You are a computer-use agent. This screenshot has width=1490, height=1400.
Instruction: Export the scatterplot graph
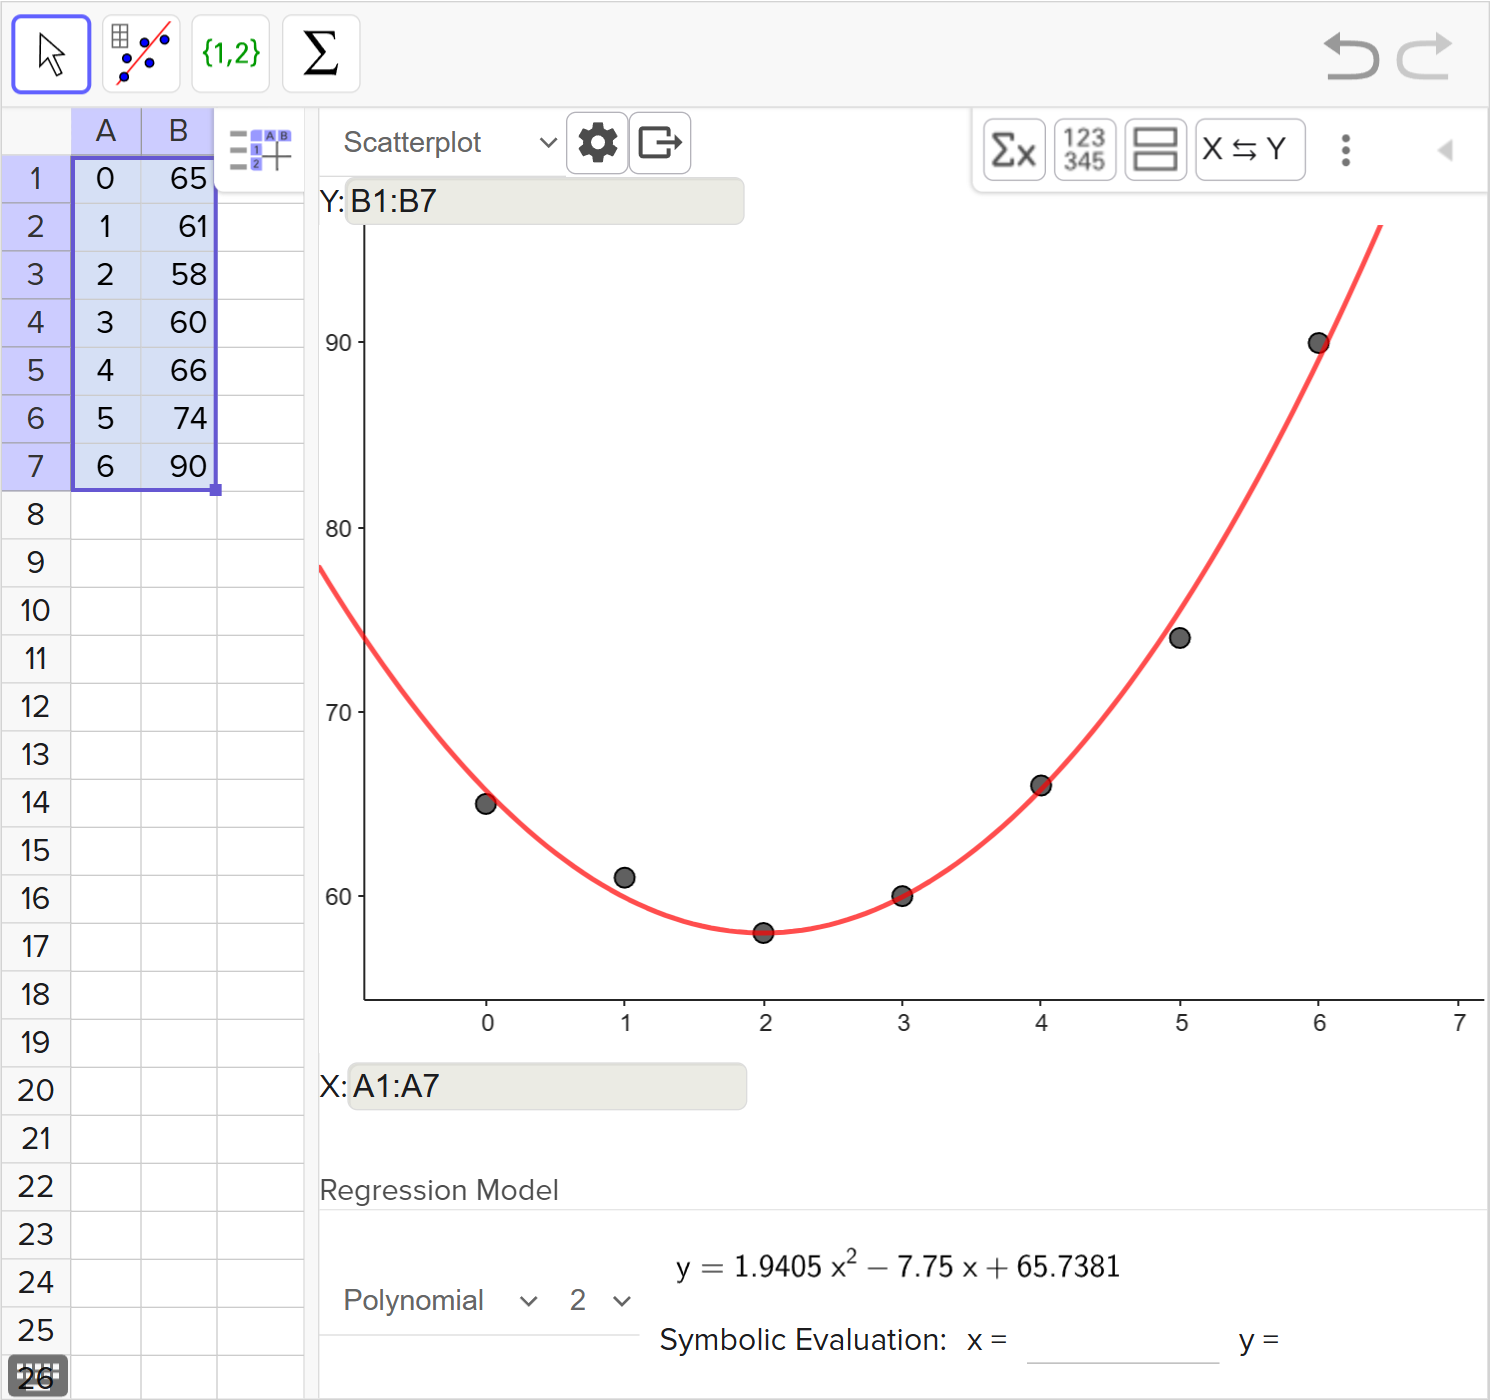tap(660, 143)
